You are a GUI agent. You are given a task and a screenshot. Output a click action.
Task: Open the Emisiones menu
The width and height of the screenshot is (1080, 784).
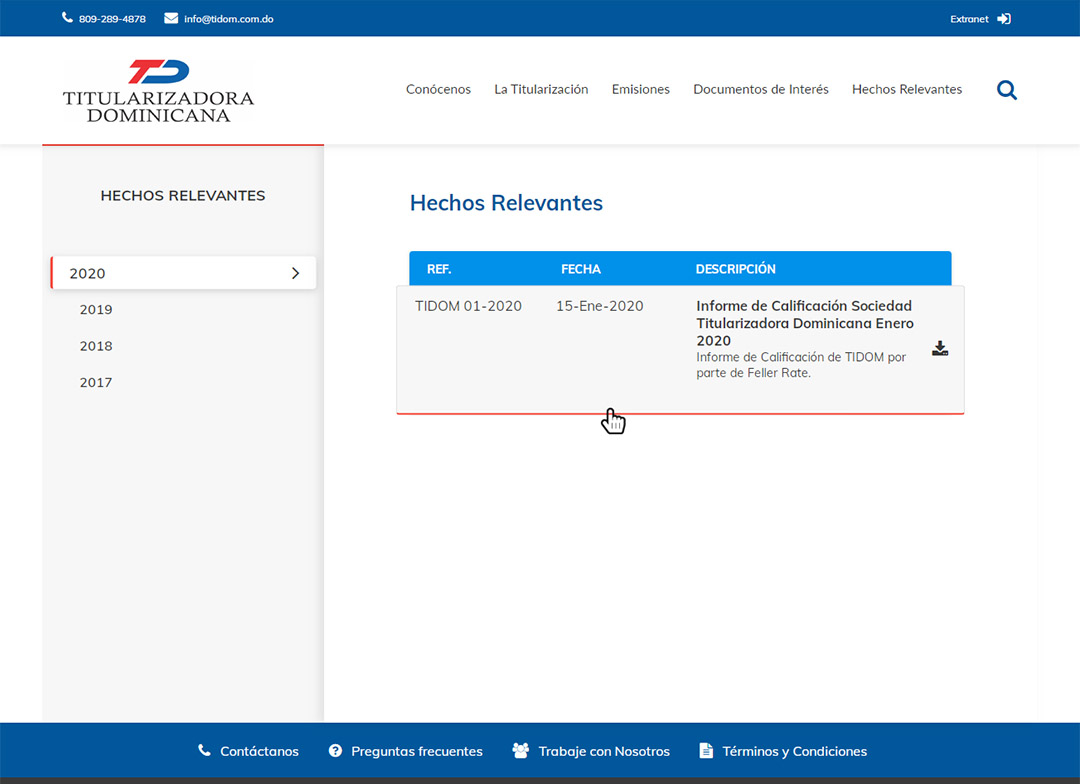[x=640, y=90]
